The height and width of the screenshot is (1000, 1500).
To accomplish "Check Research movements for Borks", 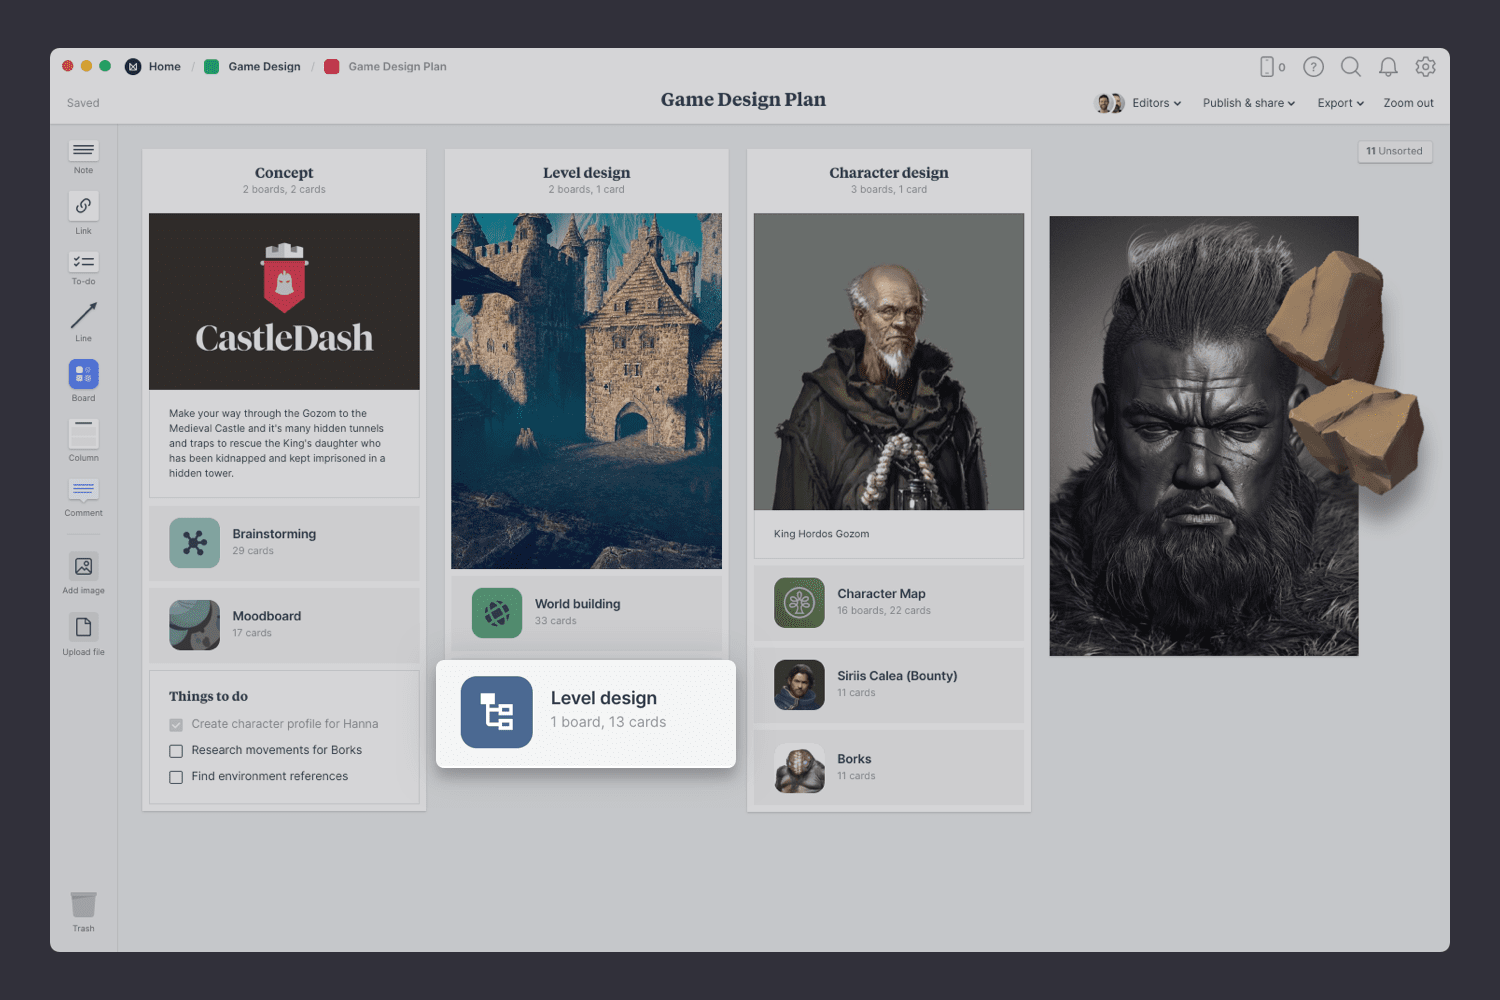I will [x=176, y=751].
